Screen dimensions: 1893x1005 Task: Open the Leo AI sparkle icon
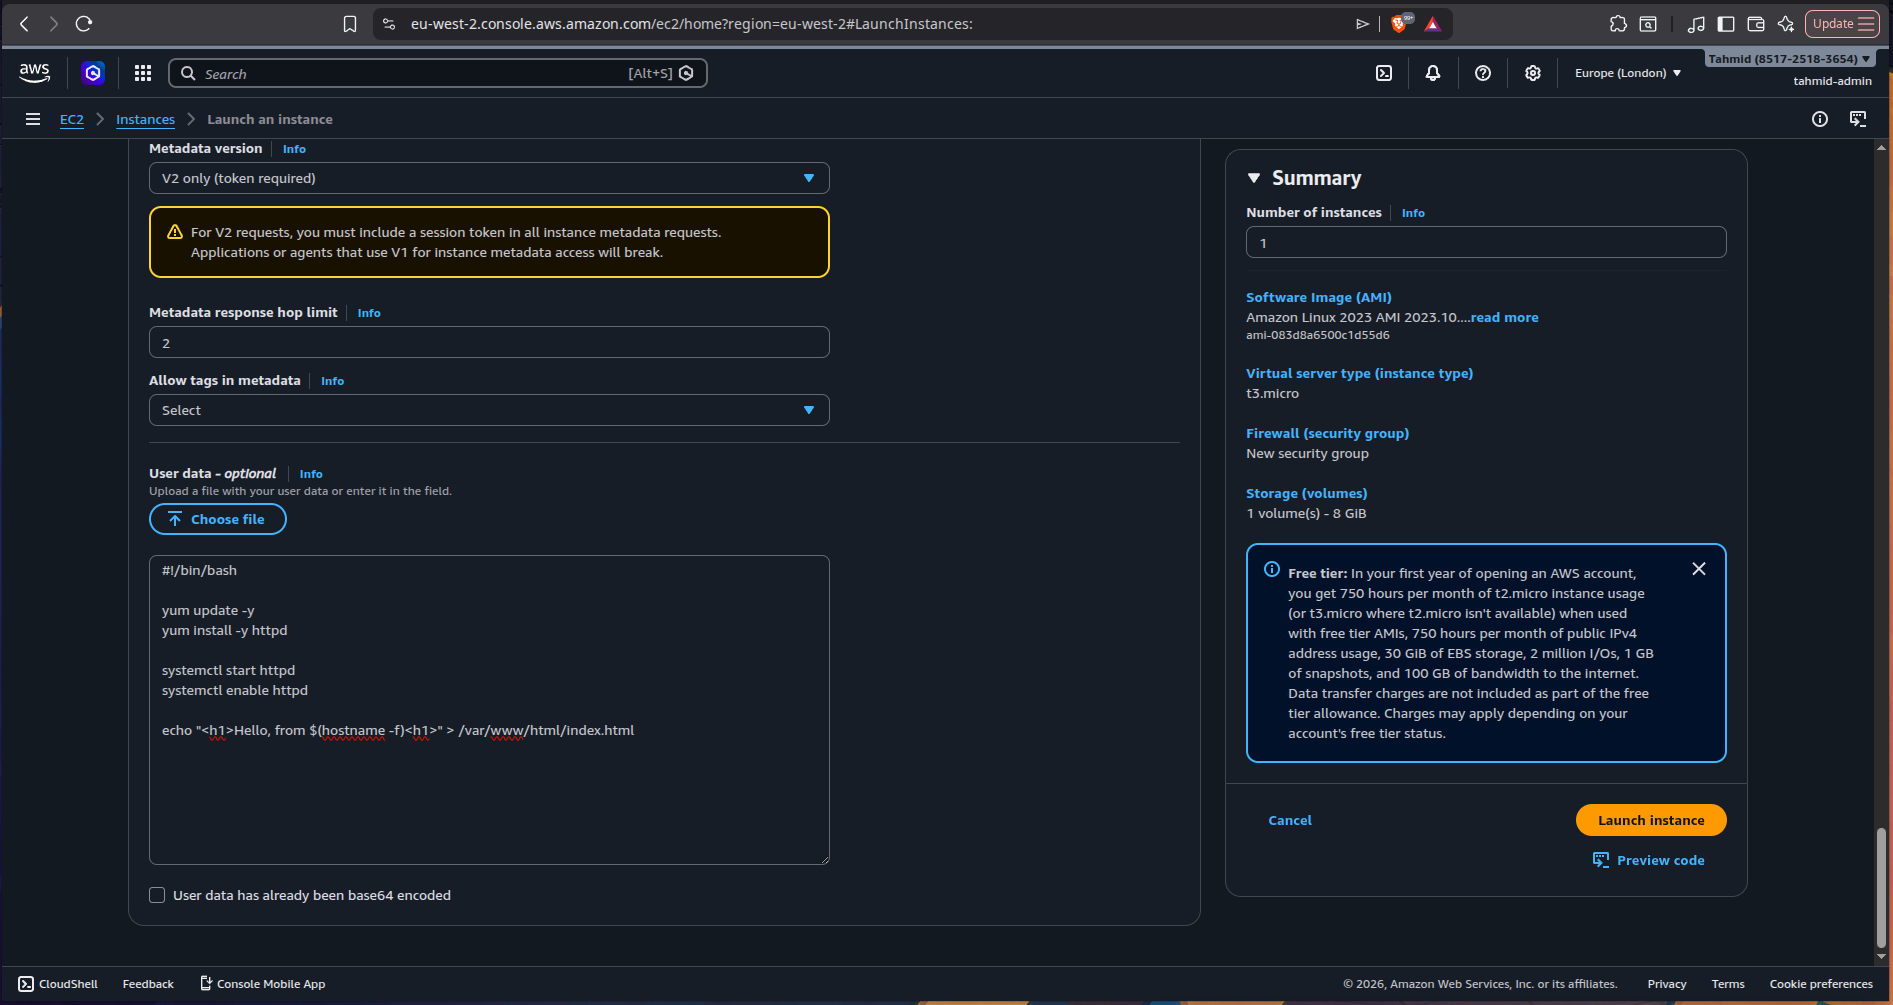point(1786,24)
